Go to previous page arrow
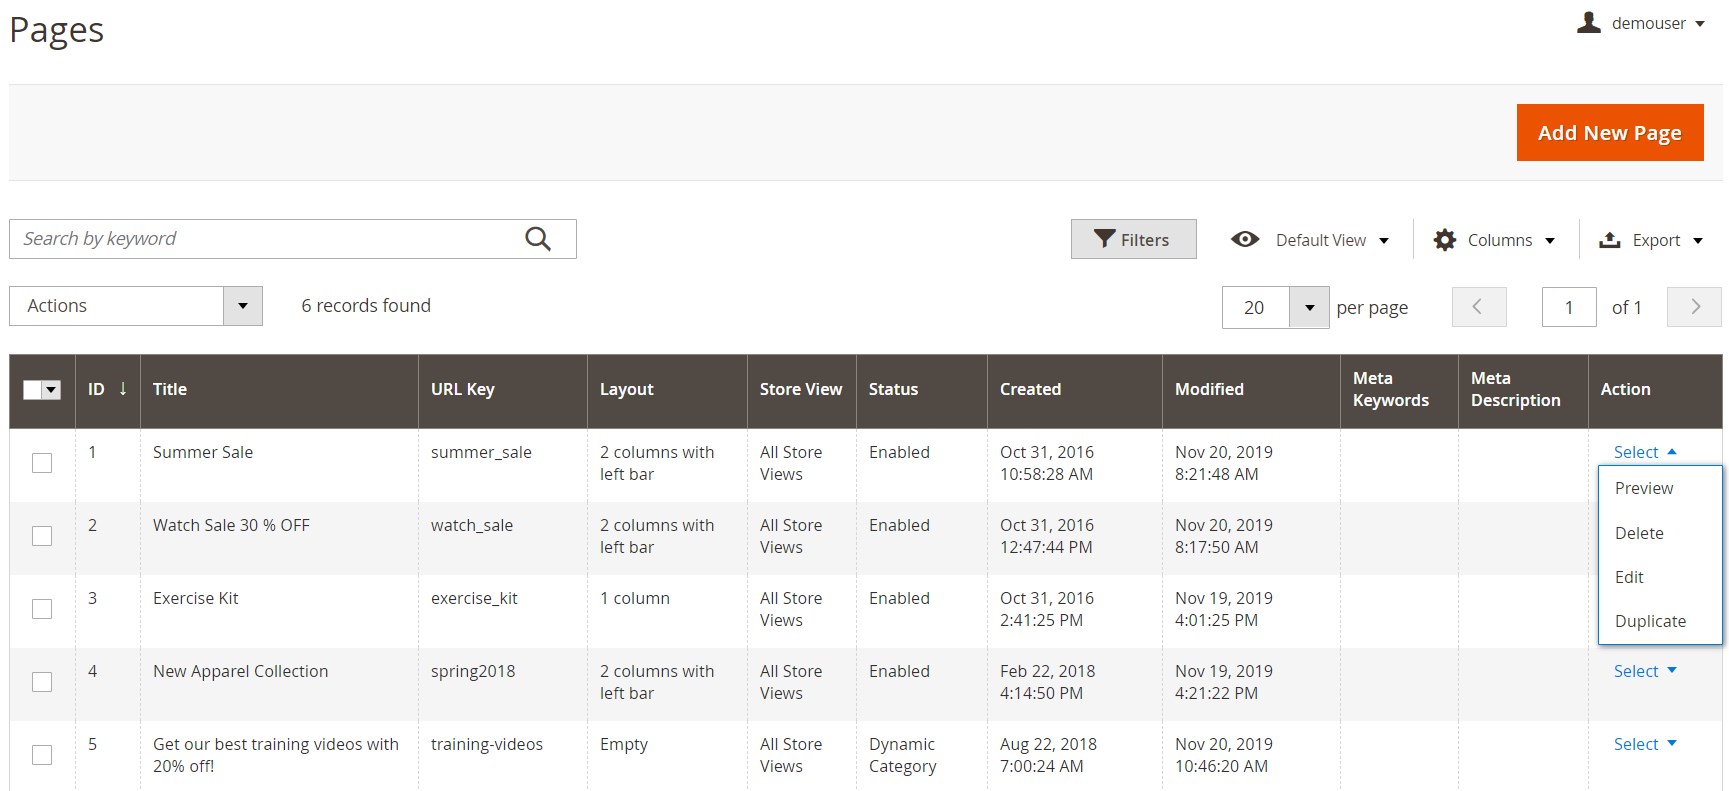Screen dimensions: 1729x791 (1478, 307)
